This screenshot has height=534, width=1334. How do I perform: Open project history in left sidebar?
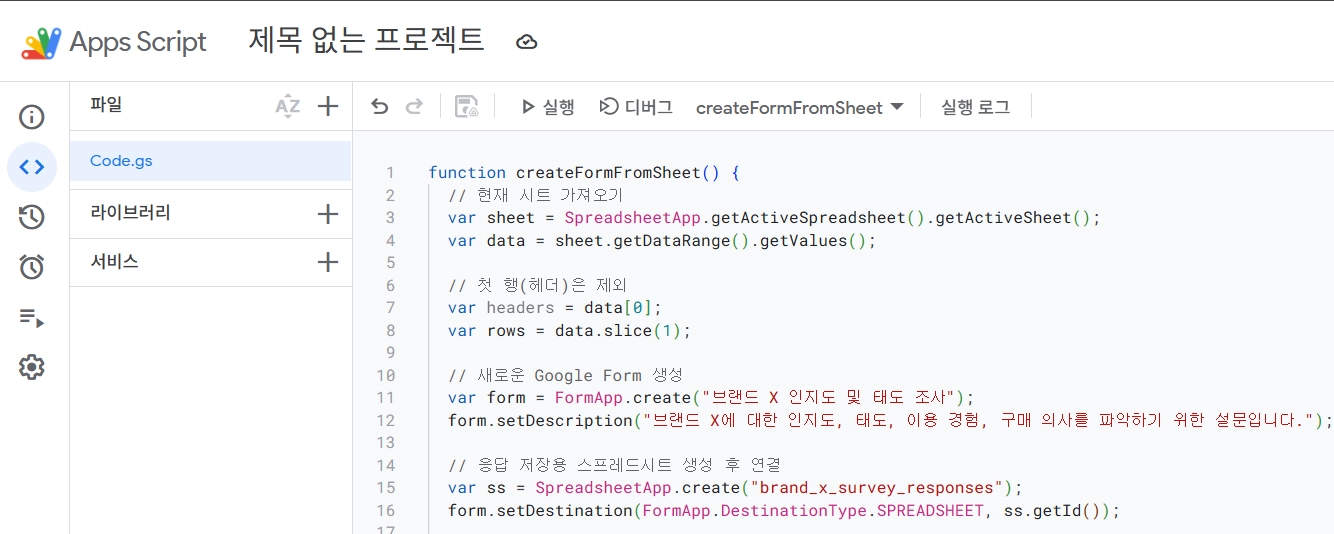tap(32, 217)
